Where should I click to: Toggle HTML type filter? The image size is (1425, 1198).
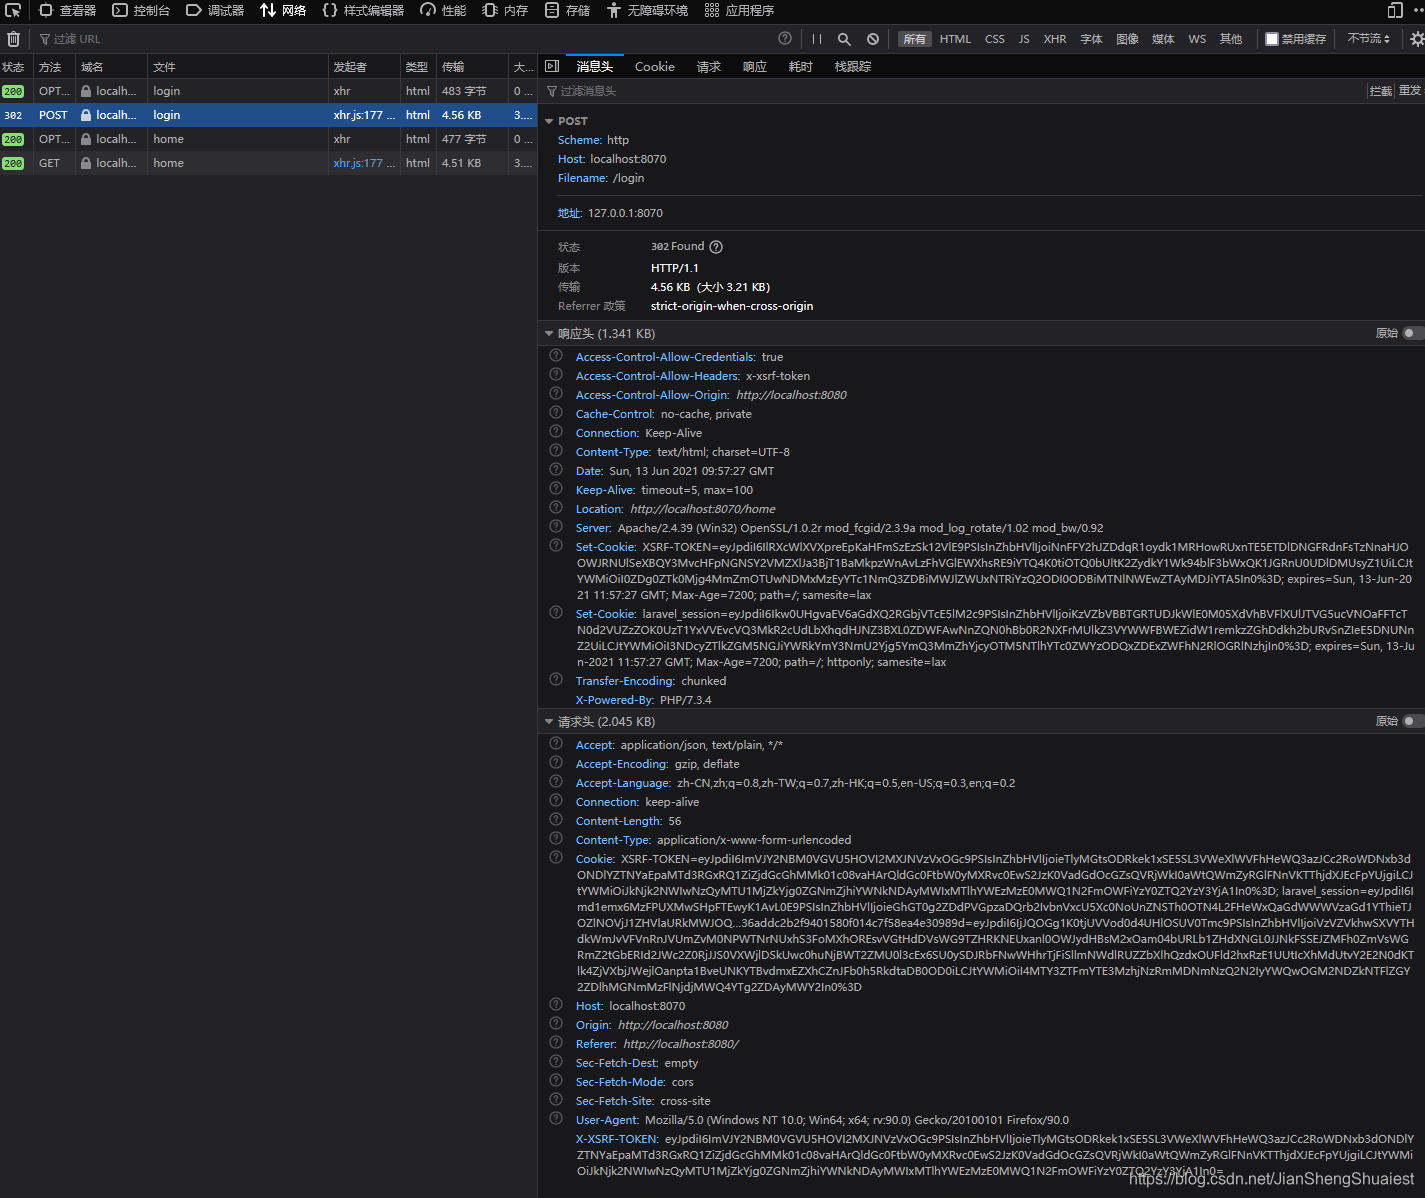click(955, 39)
